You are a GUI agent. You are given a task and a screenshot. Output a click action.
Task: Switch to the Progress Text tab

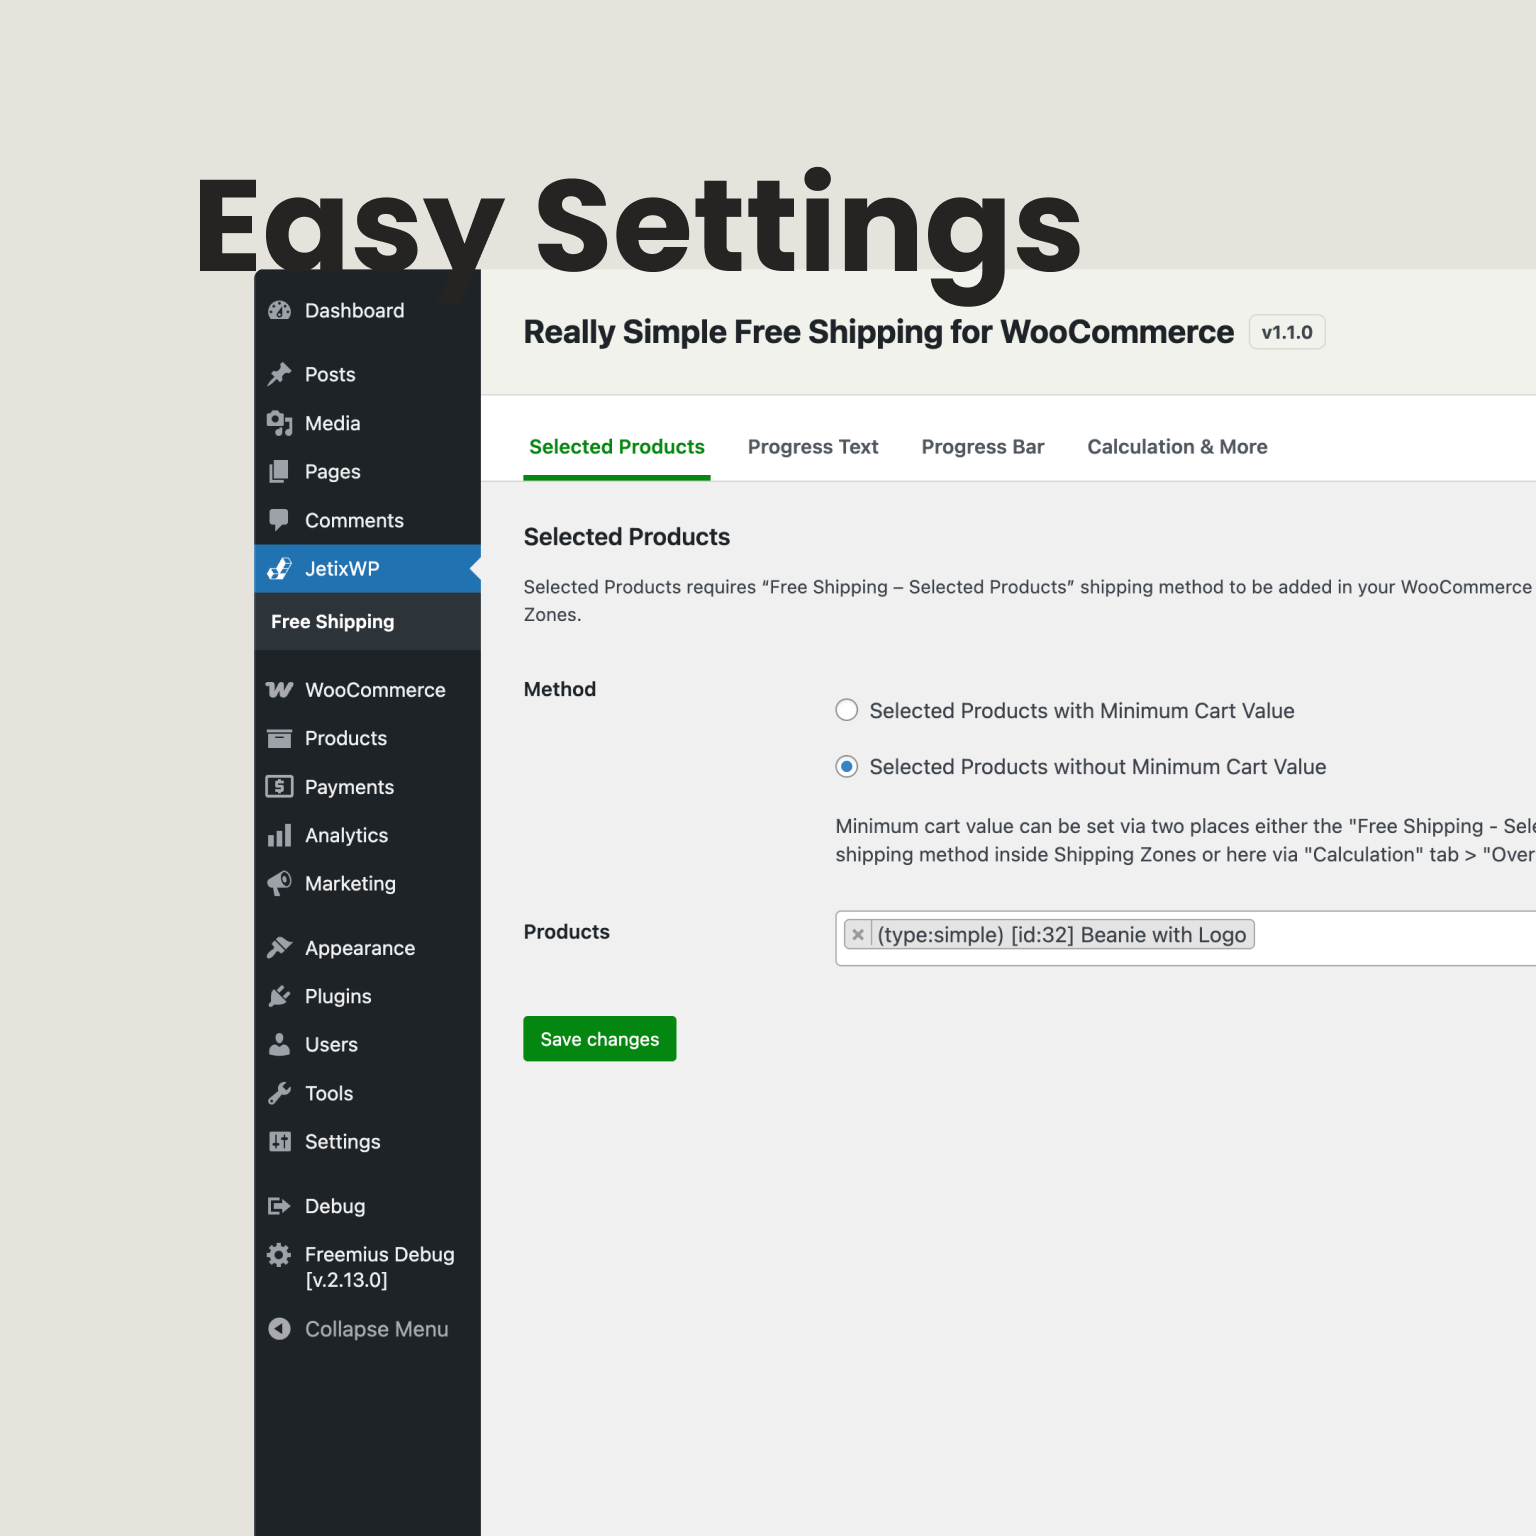[x=813, y=447]
